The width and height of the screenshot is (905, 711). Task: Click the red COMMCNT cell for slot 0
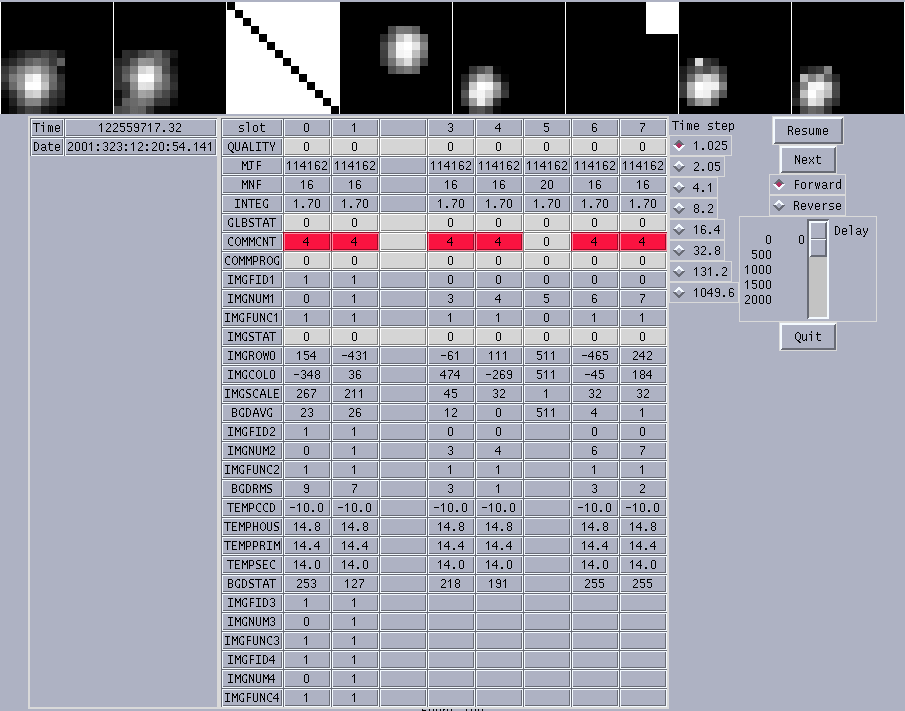coord(306,242)
